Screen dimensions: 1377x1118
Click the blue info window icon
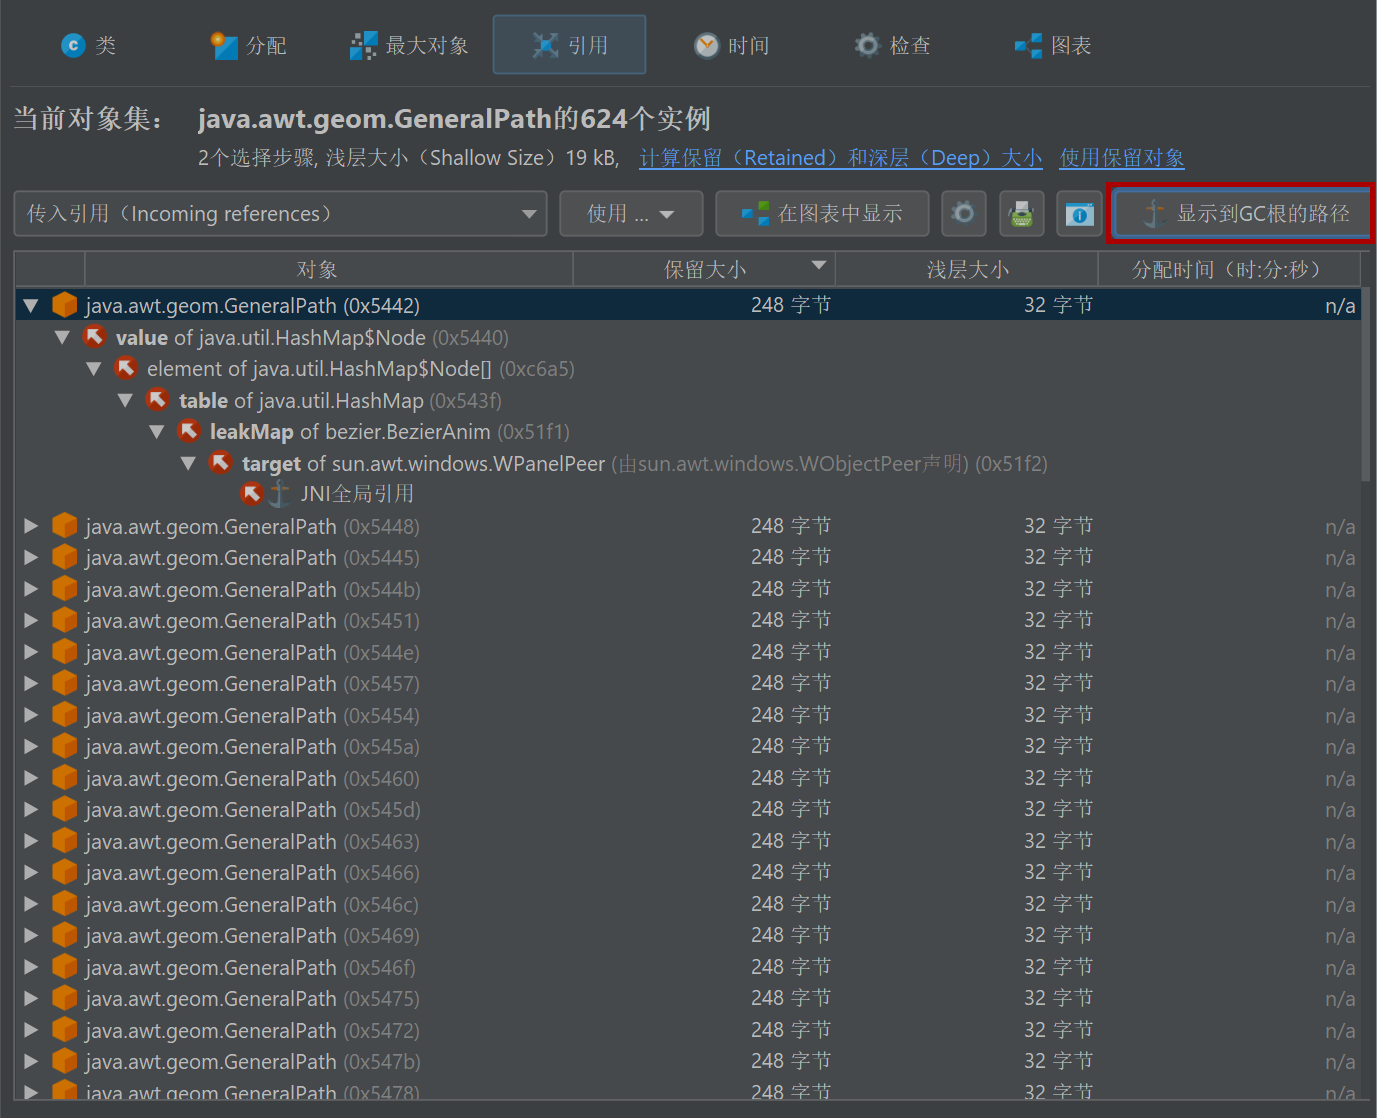[1079, 213]
